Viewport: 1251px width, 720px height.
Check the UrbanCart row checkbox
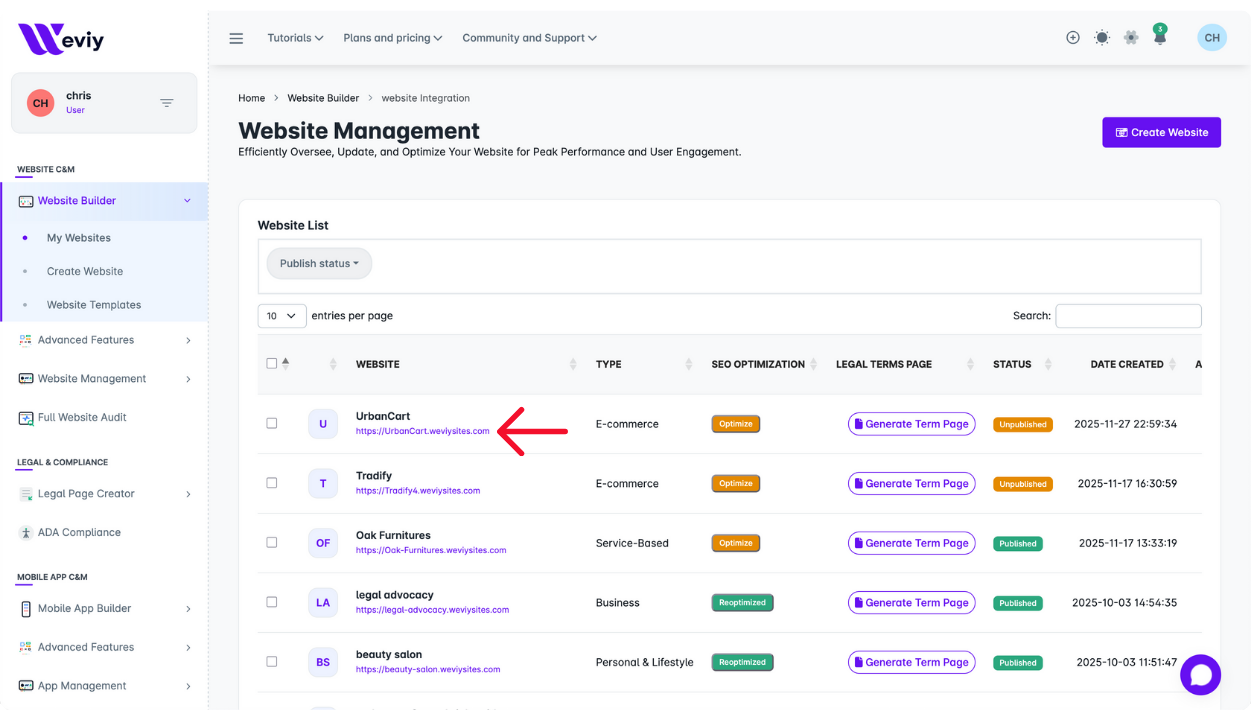tap(271, 423)
